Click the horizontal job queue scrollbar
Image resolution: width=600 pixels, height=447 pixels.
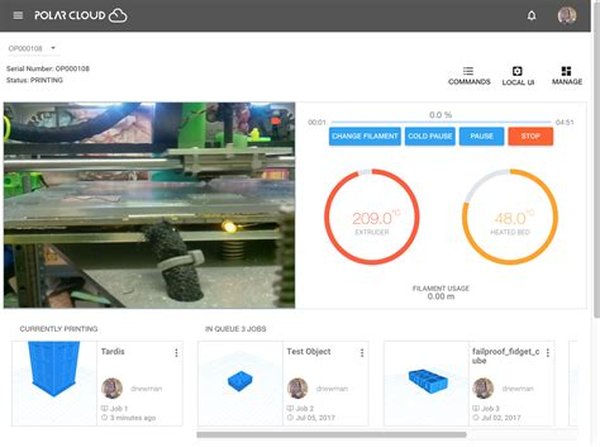[330, 435]
